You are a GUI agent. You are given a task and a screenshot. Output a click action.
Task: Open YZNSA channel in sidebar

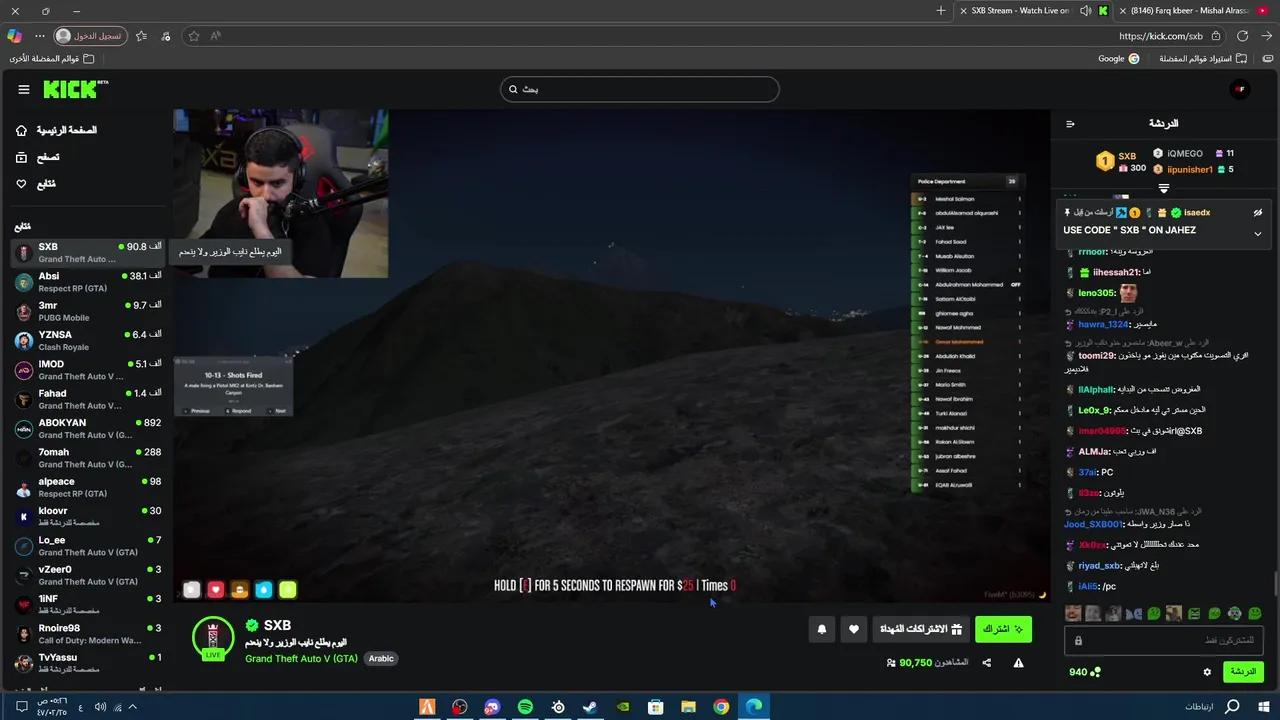88,340
